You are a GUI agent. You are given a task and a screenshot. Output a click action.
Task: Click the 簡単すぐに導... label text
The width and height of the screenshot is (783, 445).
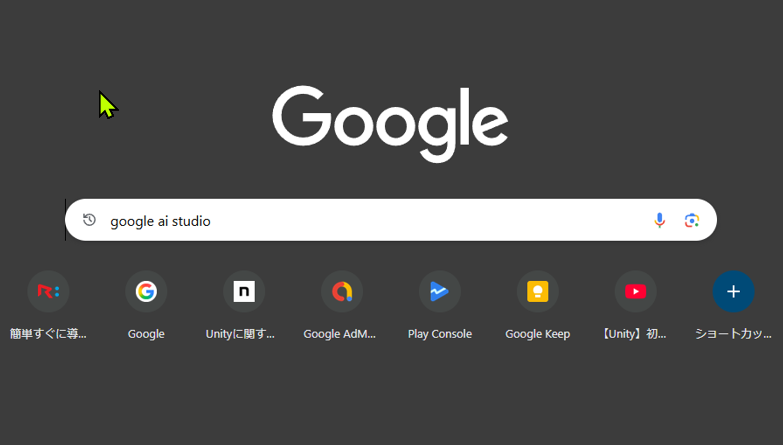click(48, 334)
